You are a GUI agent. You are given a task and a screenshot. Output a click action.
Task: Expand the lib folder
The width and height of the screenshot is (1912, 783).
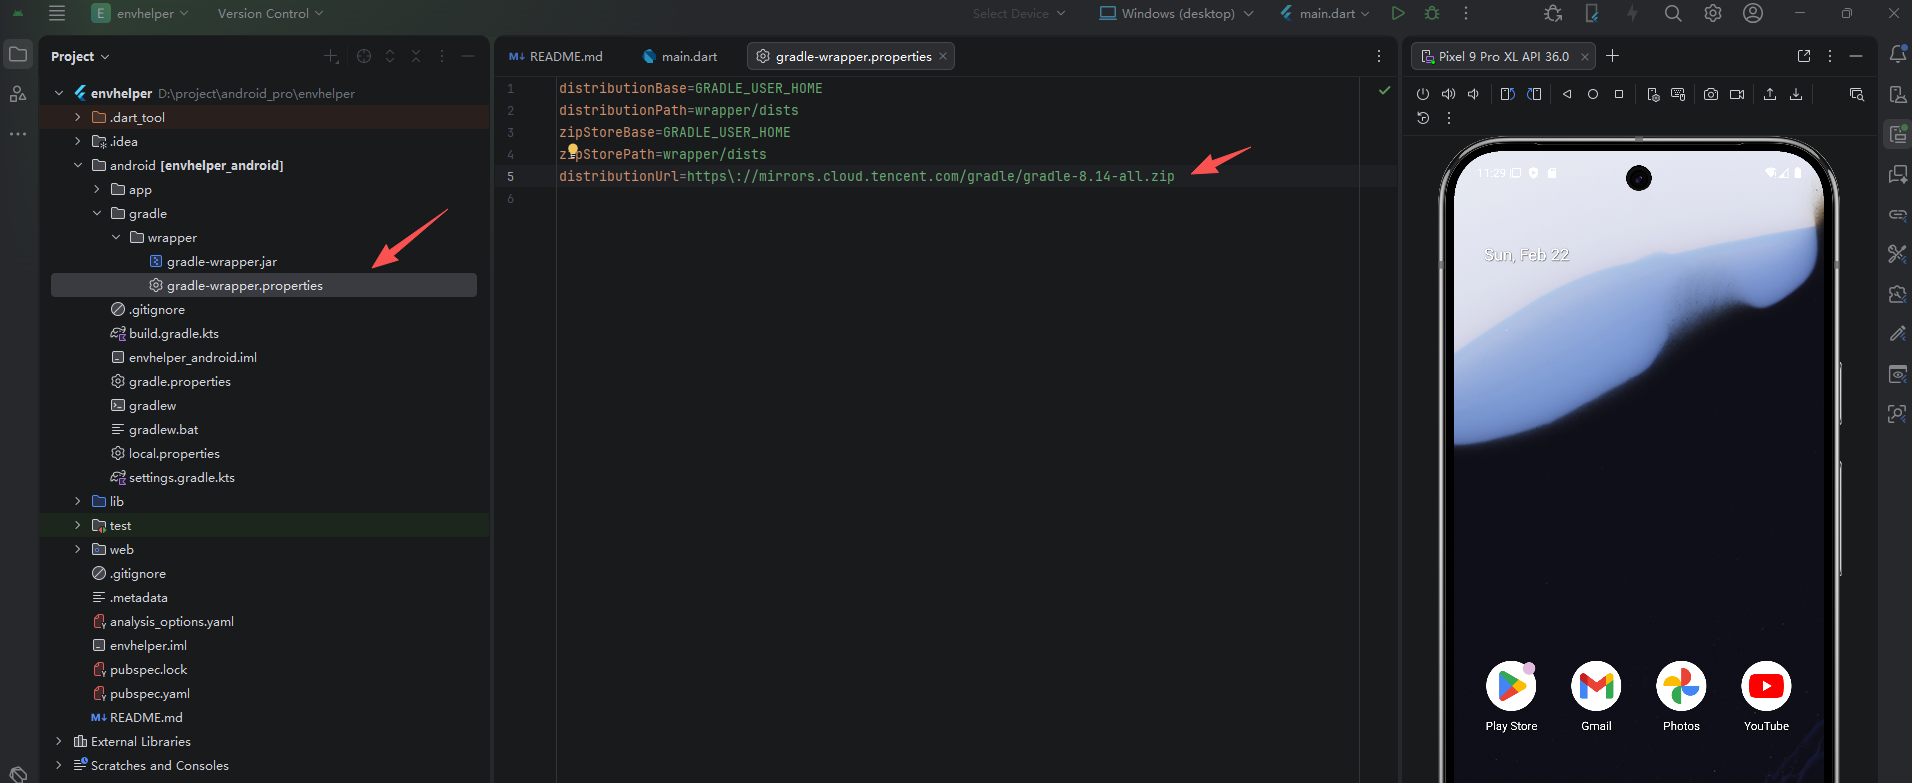click(x=78, y=501)
